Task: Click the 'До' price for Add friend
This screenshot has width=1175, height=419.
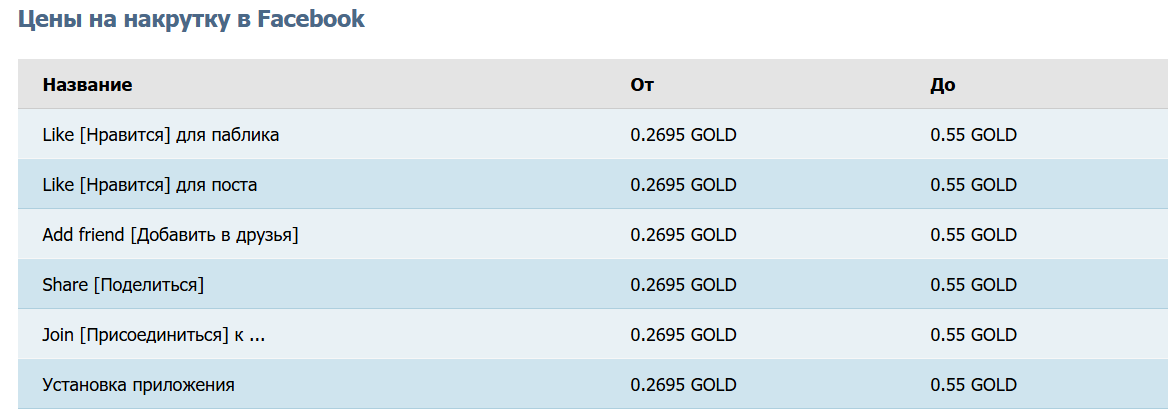Action: pyautogui.click(x=973, y=235)
